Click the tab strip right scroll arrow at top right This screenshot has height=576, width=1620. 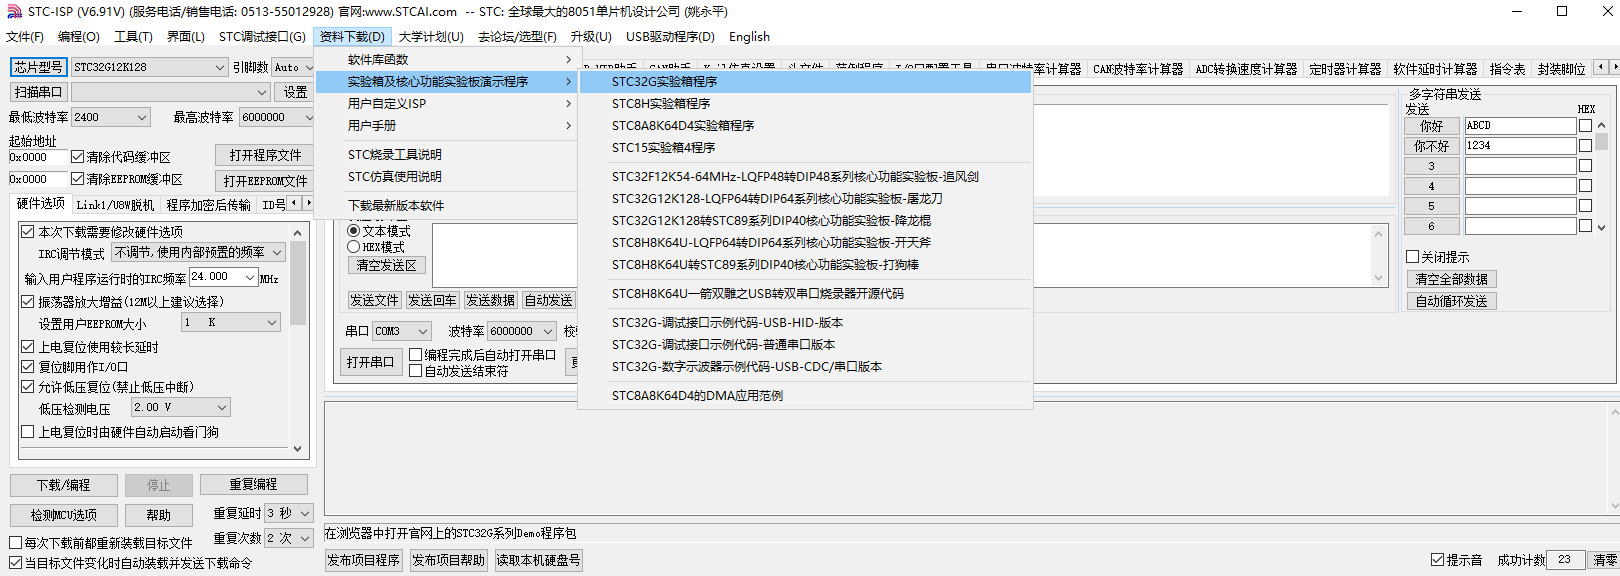(x=1613, y=67)
